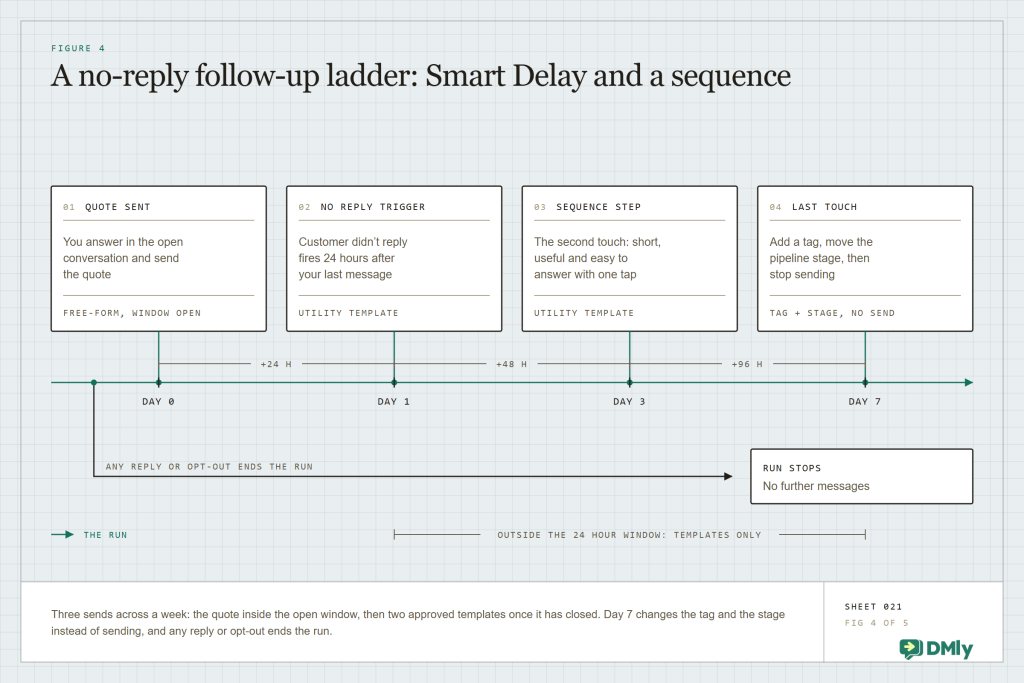Viewport: 1024px width, 683px height.
Task: Click the 'DAY 1' label
Action: tap(394, 402)
